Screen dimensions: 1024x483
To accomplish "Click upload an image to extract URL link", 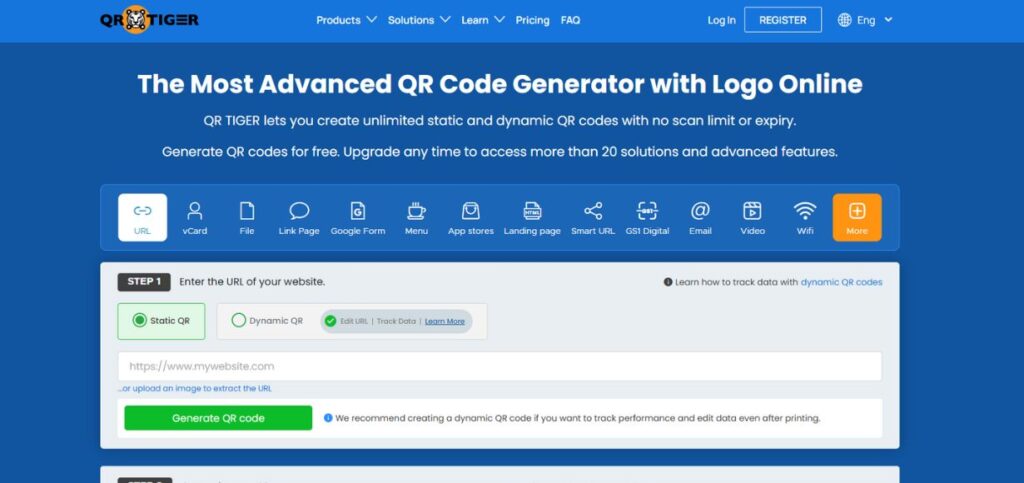I will [195, 388].
